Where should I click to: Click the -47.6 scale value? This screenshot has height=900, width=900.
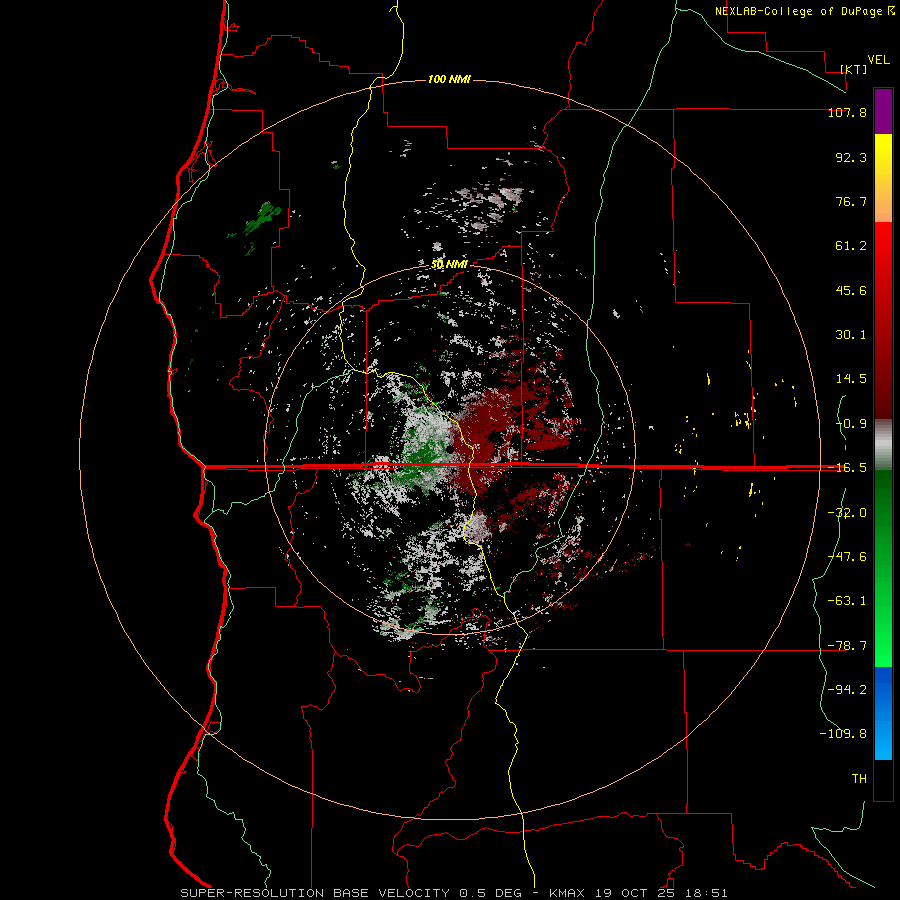pyautogui.click(x=847, y=557)
